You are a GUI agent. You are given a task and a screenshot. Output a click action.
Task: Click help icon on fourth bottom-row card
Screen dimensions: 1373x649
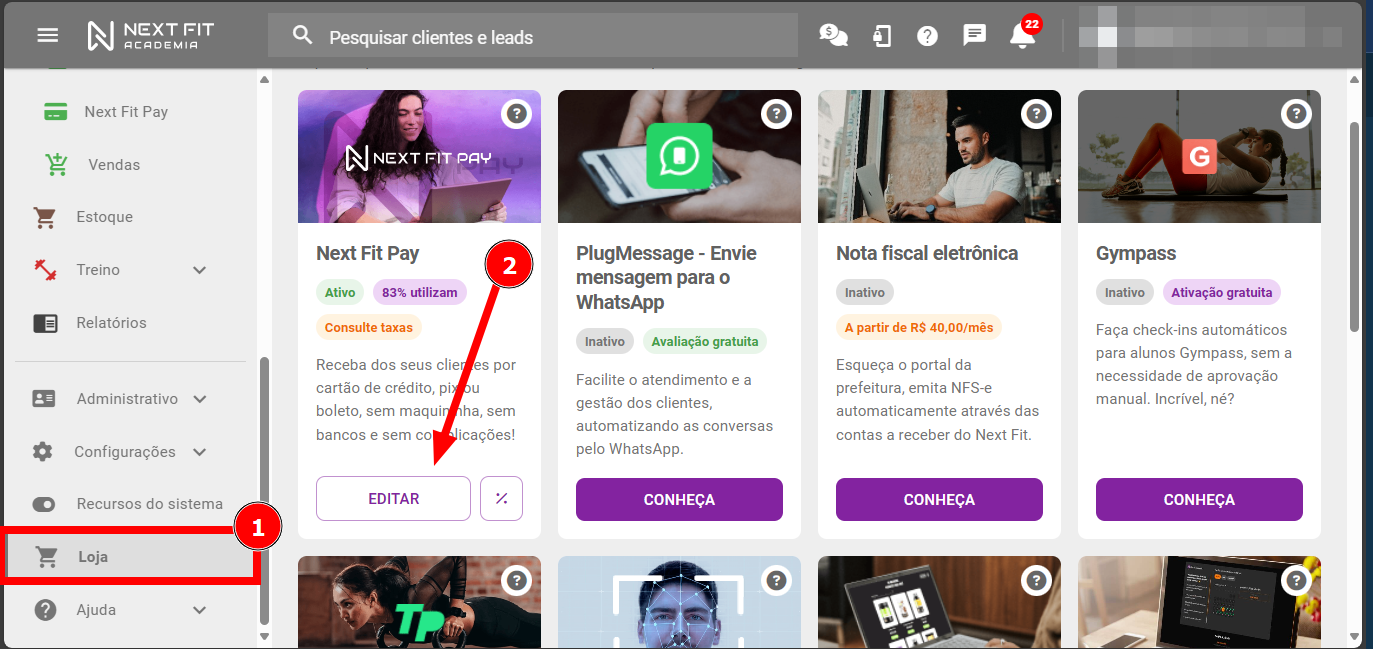click(x=1296, y=580)
